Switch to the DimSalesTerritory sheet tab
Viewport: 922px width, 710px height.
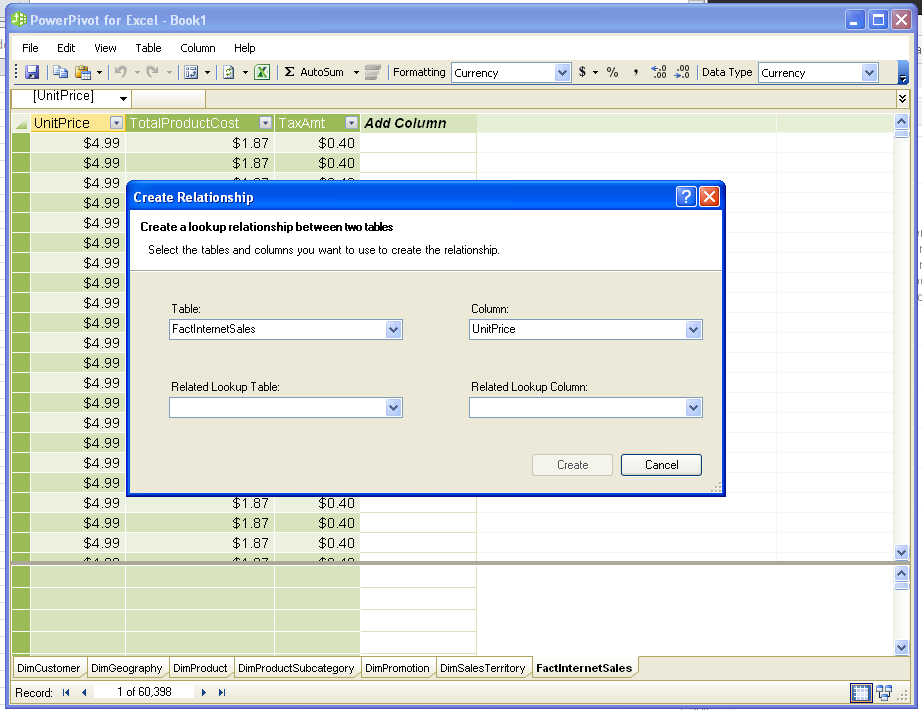click(483, 668)
